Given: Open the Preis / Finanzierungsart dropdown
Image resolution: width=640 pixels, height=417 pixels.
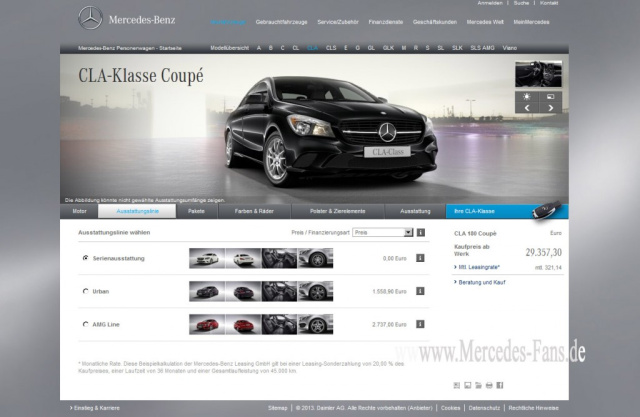Looking at the screenshot, I should point(381,232).
